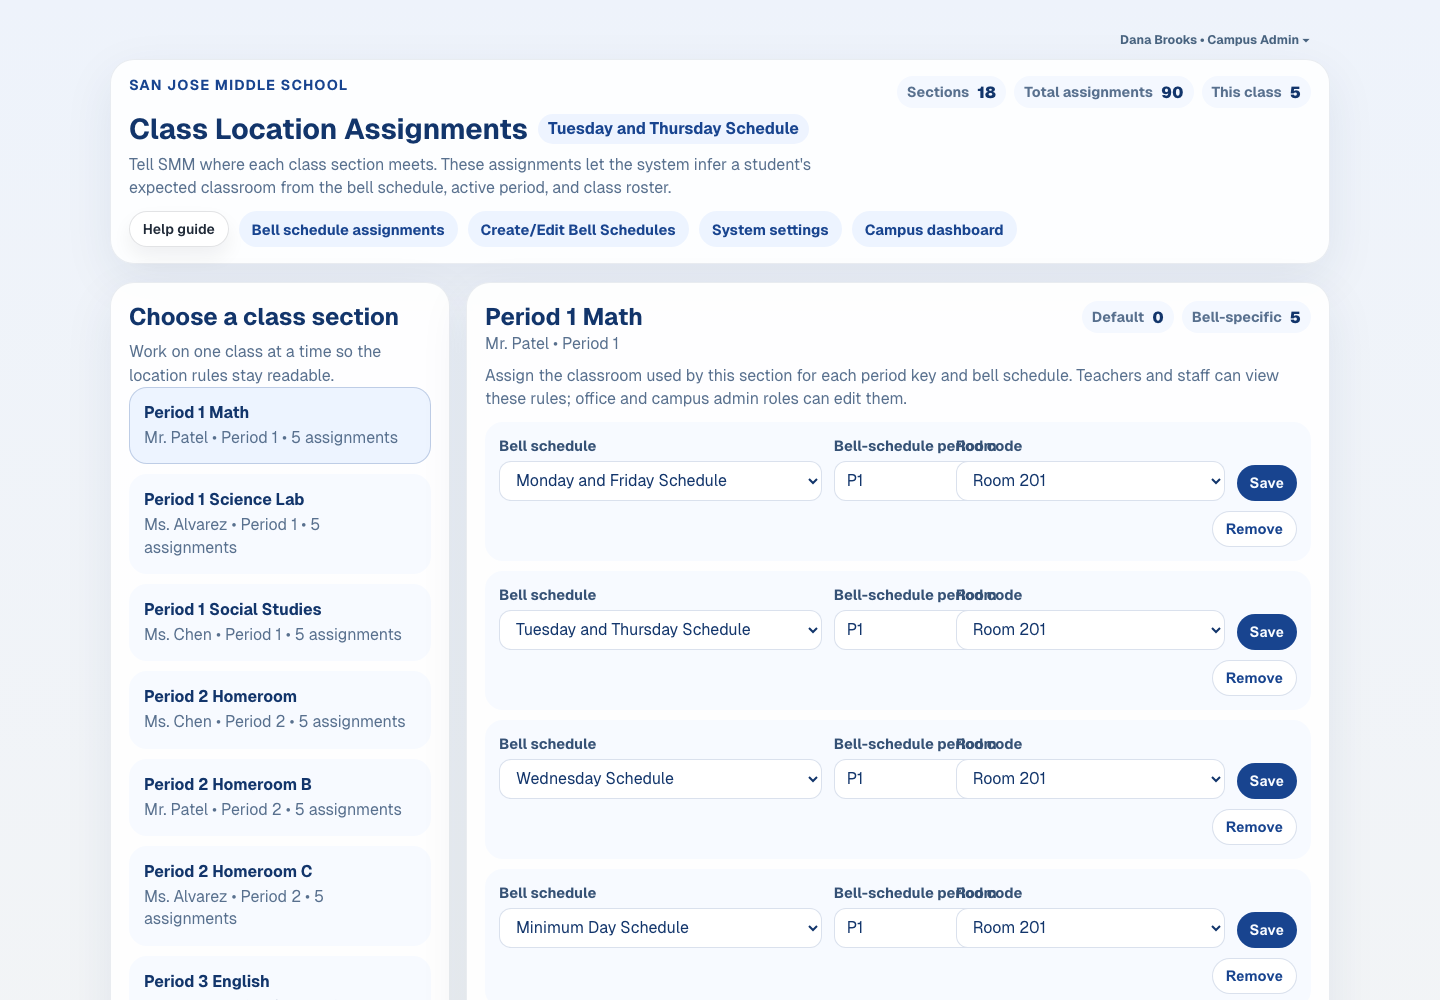Image resolution: width=1440 pixels, height=1000 pixels.
Task: Click the Bell-specific 5 badge
Action: tap(1246, 317)
